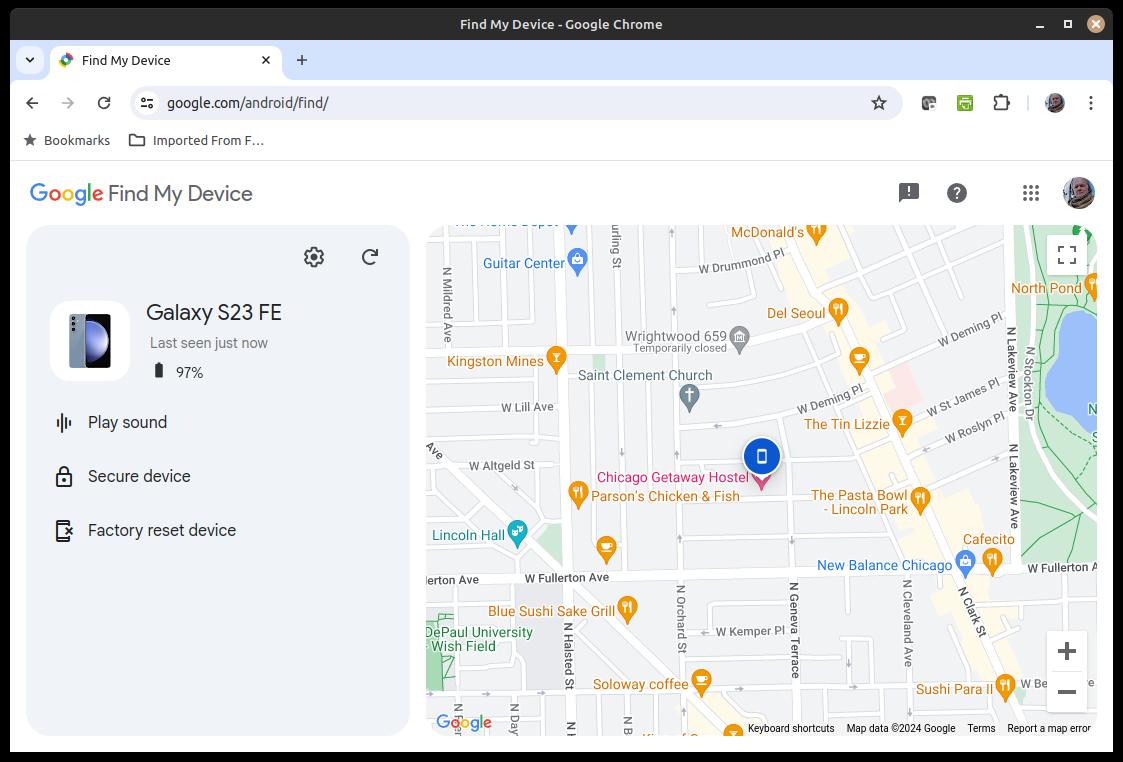Screen dimensions: 1123x762
Task: Click The Pasta Bowl restaurant pin
Action: click(x=920, y=500)
